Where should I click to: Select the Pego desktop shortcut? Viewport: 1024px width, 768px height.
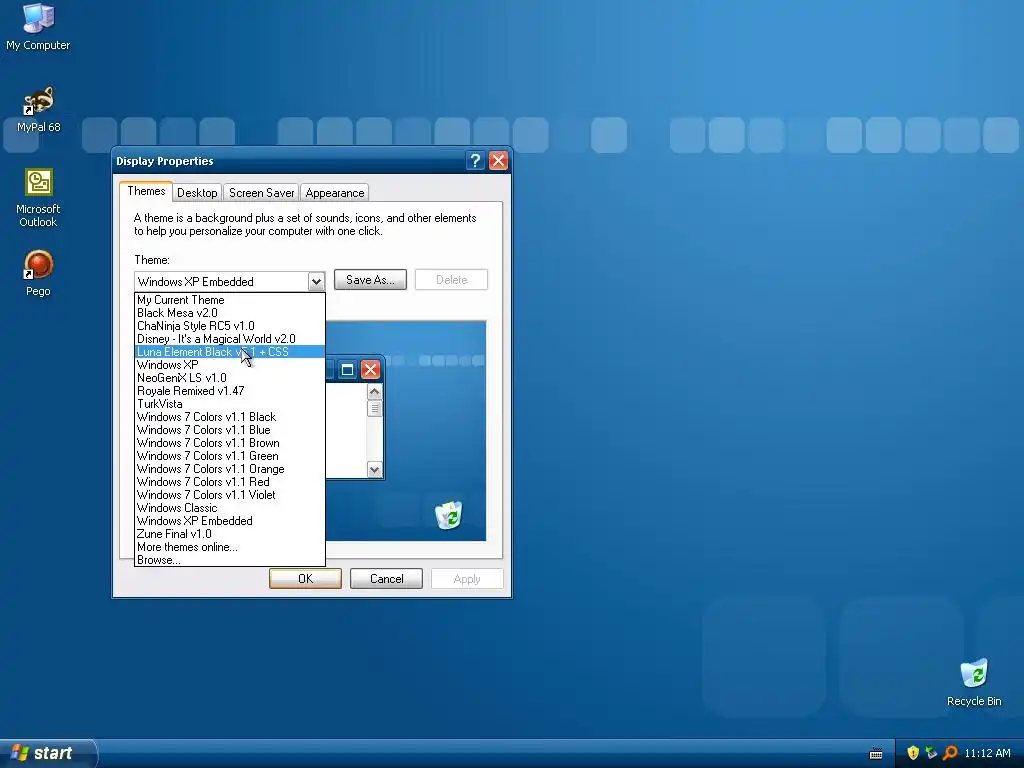(x=38, y=273)
